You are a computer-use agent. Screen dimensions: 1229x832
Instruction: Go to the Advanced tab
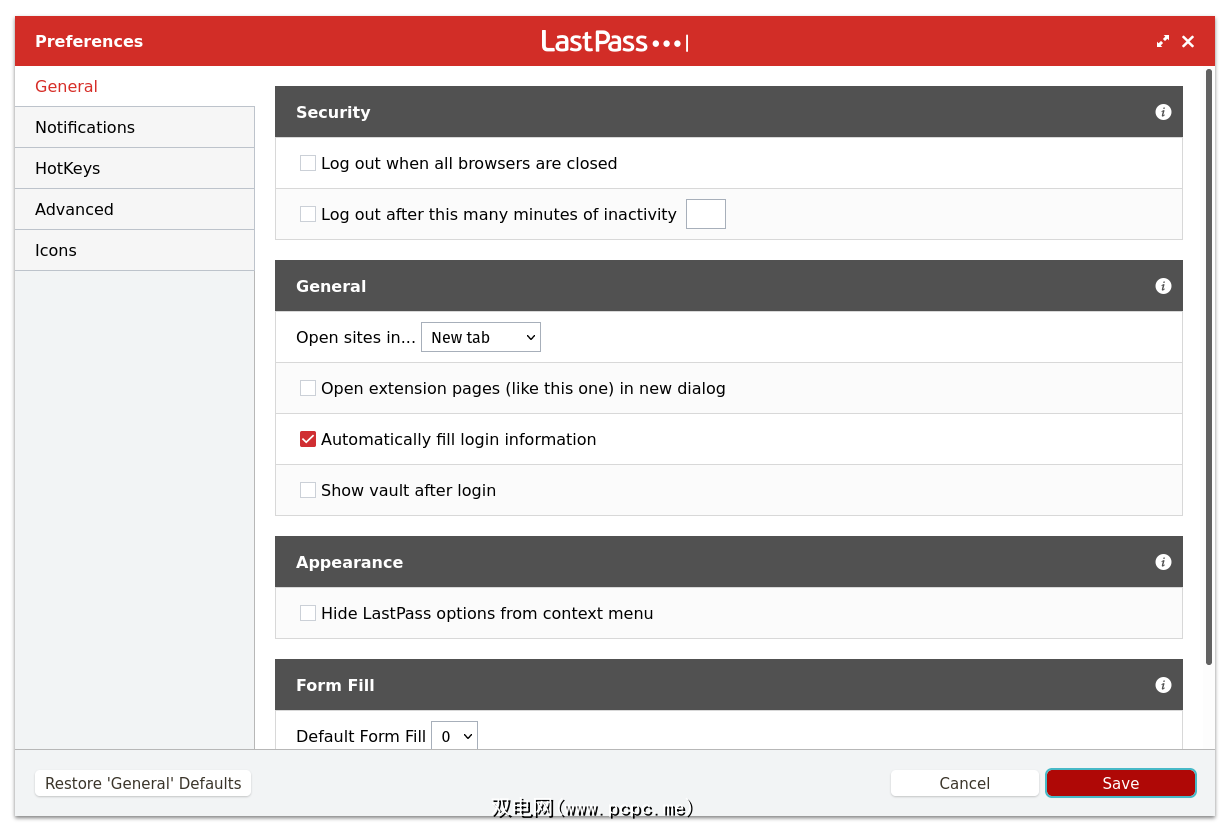point(135,209)
